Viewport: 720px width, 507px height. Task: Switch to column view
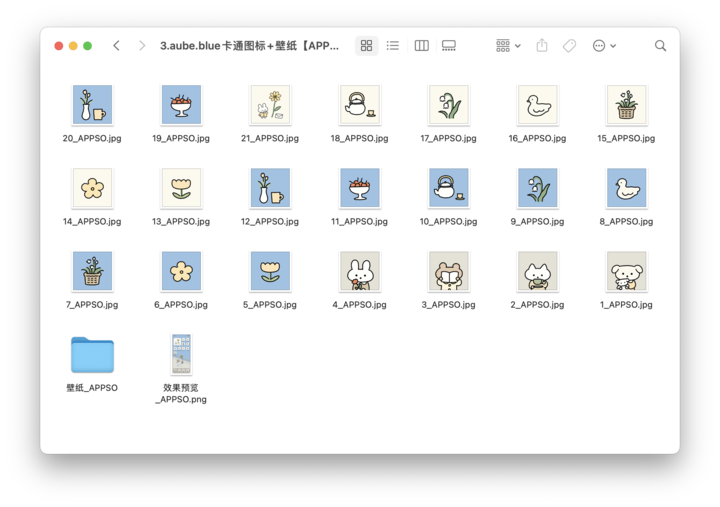pos(421,46)
